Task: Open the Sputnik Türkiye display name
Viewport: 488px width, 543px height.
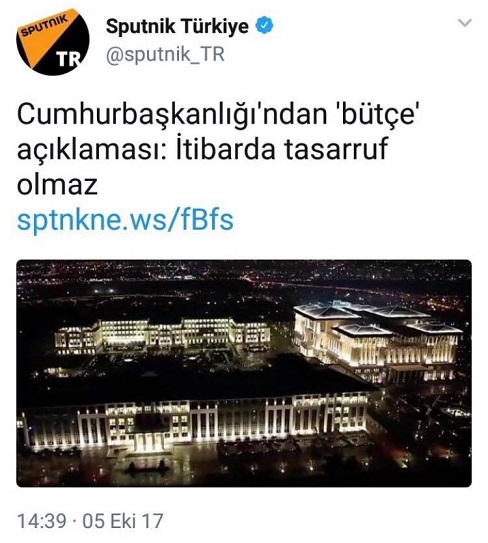Action: (177, 26)
